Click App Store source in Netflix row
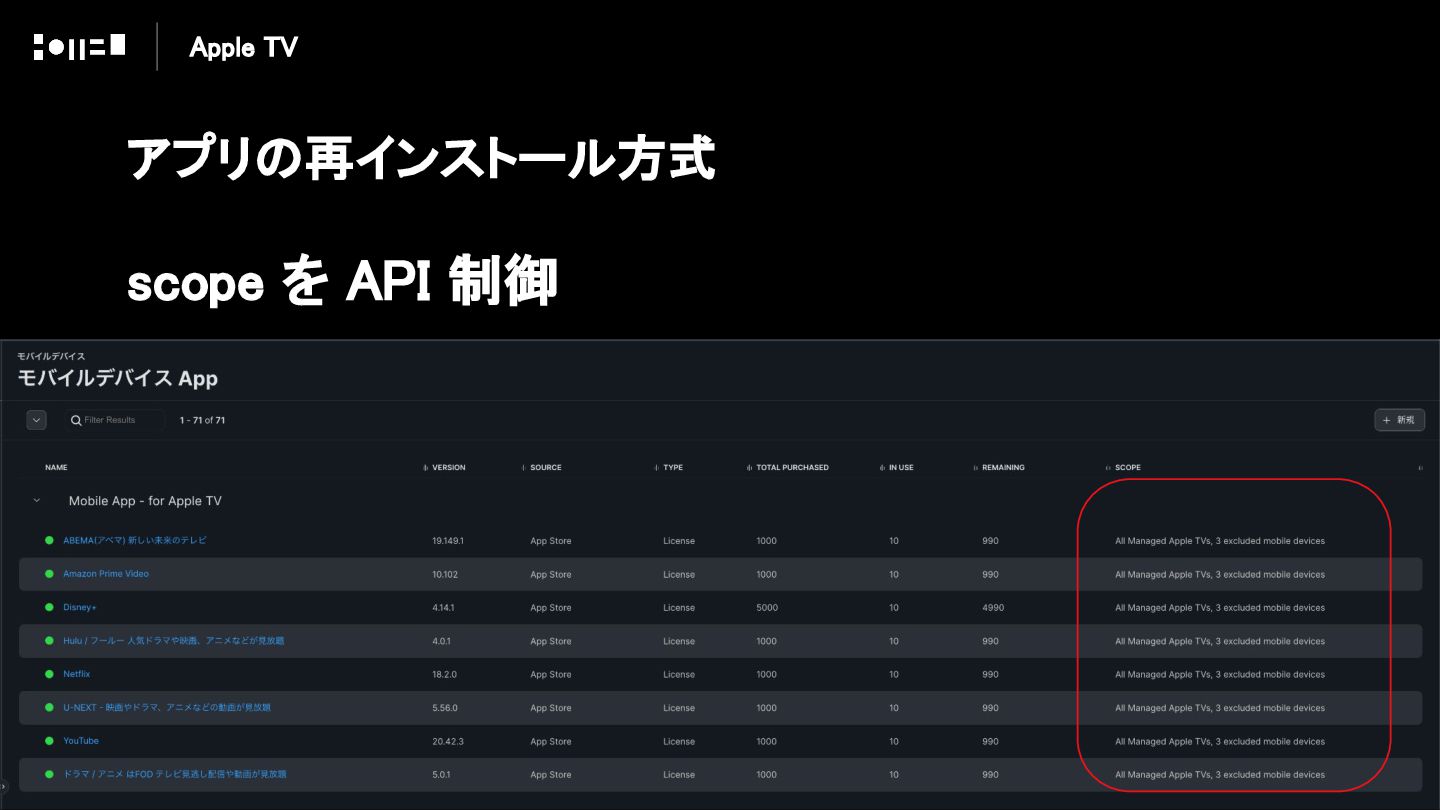Image resolution: width=1440 pixels, height=810 pixels. [551, 675]
